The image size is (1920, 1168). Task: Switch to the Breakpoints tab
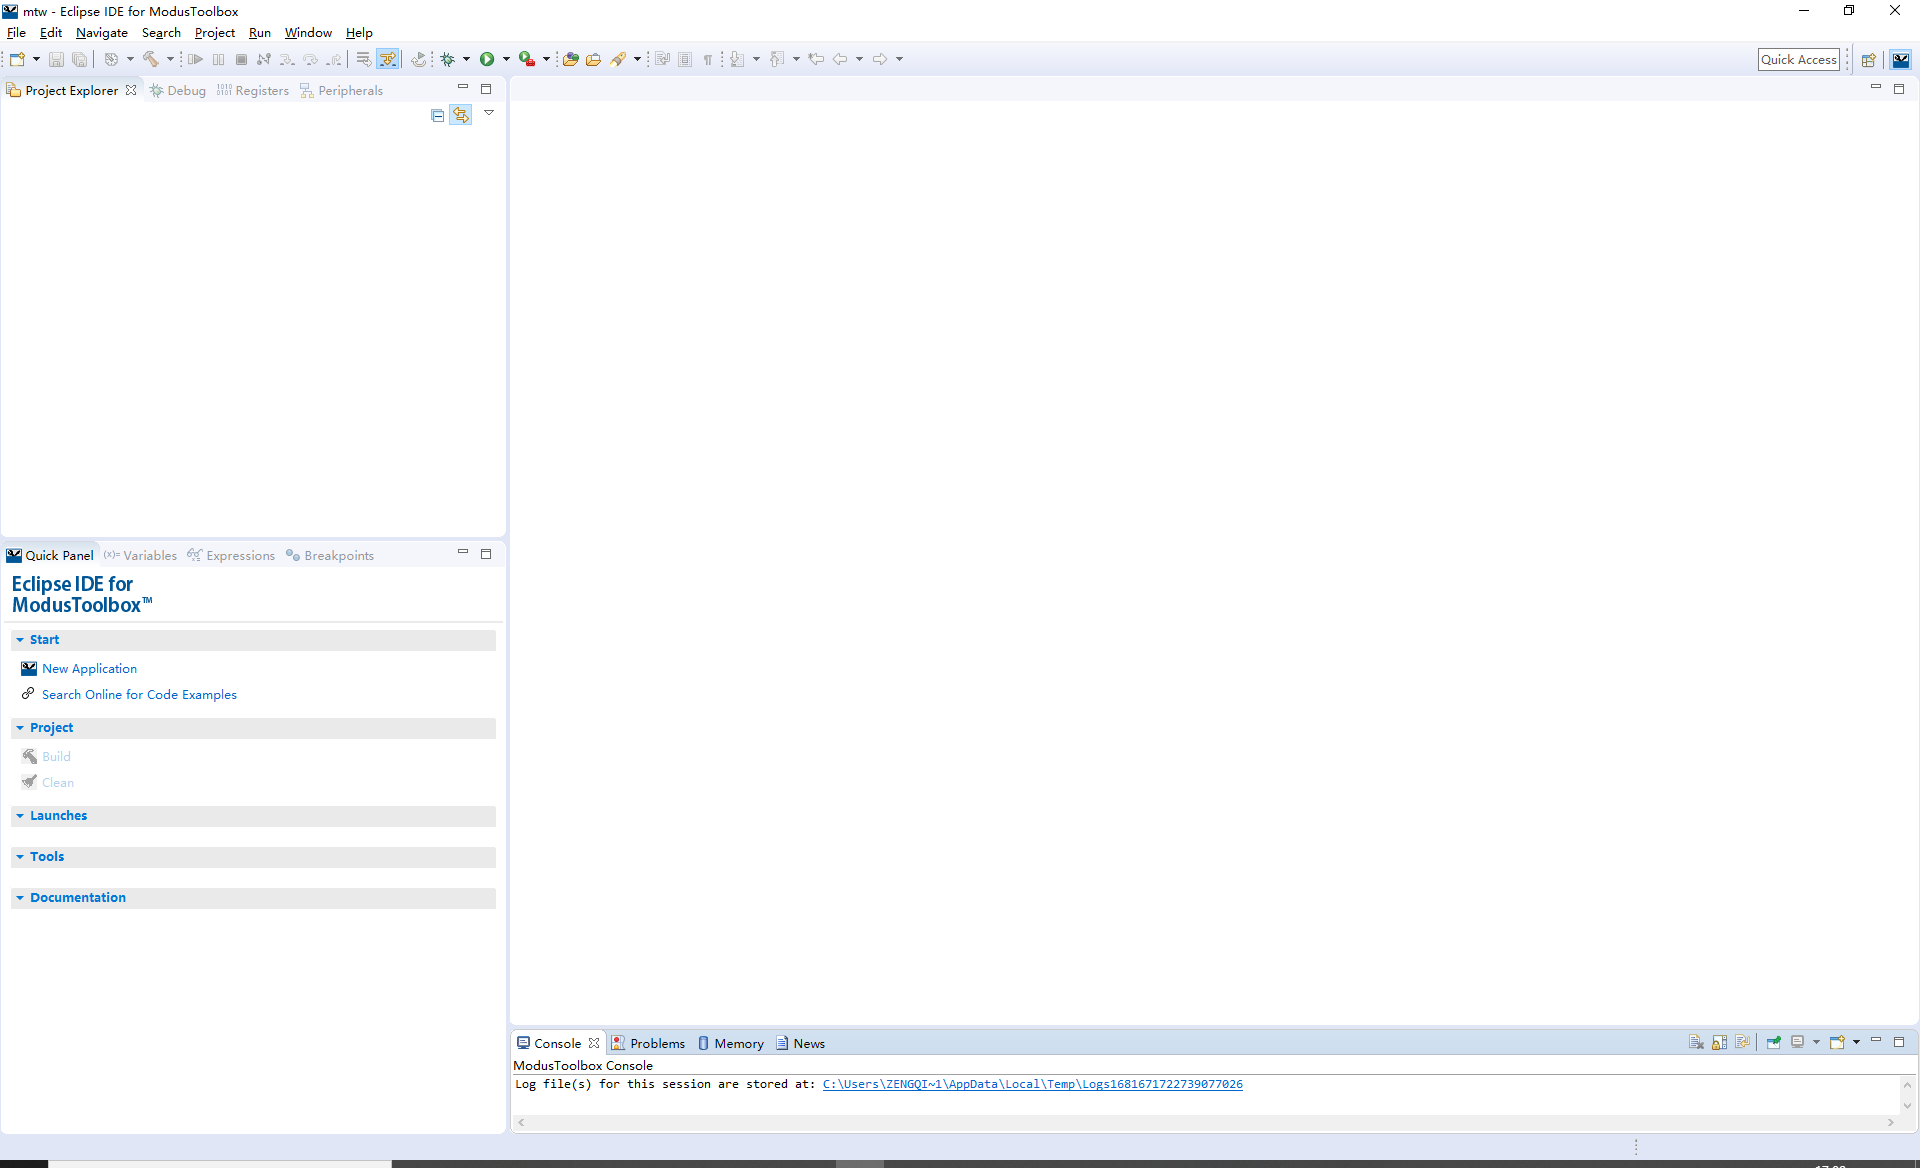coord(330,555)
